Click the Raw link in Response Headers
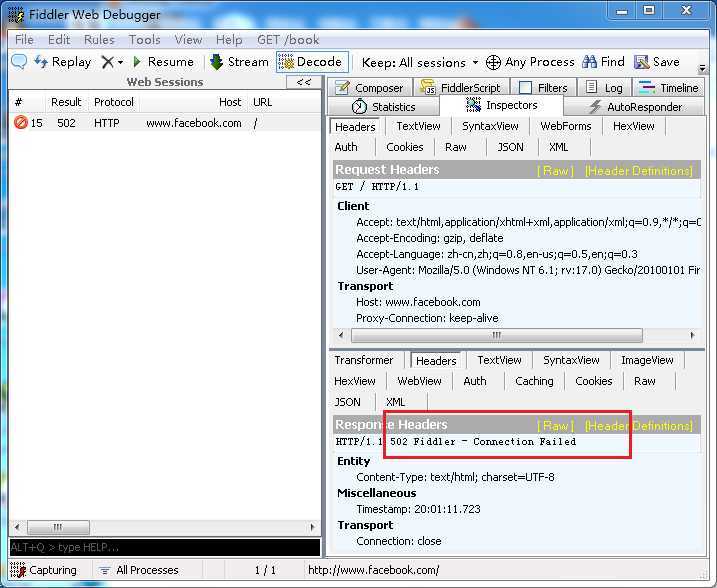This screenshot has width=717, height=588. [x=555, y=426]
